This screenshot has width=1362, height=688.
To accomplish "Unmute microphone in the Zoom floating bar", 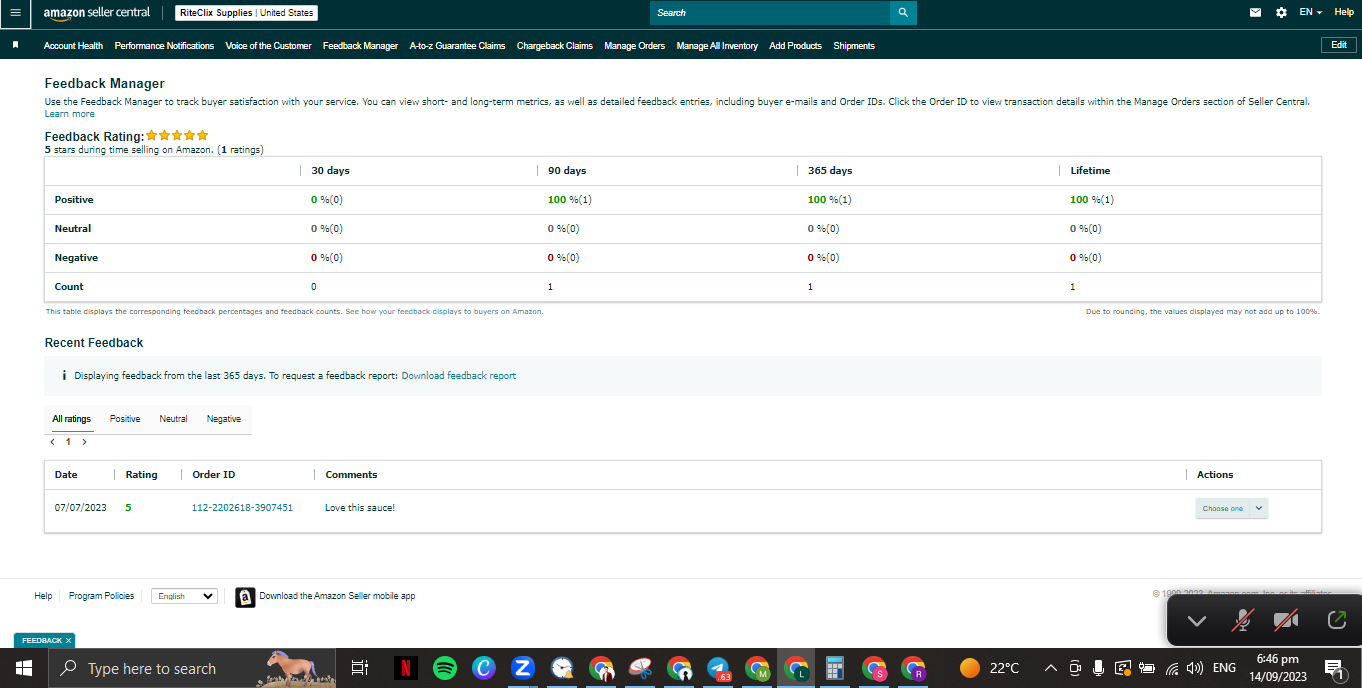I will [1242, 621].
